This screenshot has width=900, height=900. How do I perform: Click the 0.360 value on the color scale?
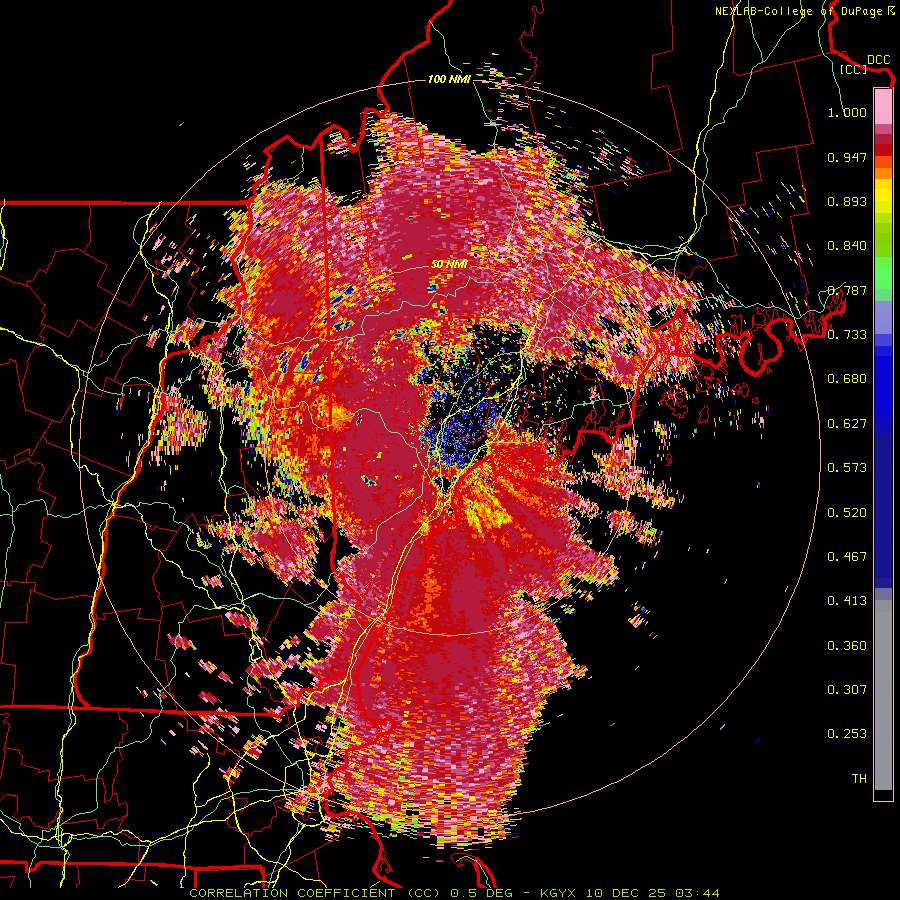847,645
